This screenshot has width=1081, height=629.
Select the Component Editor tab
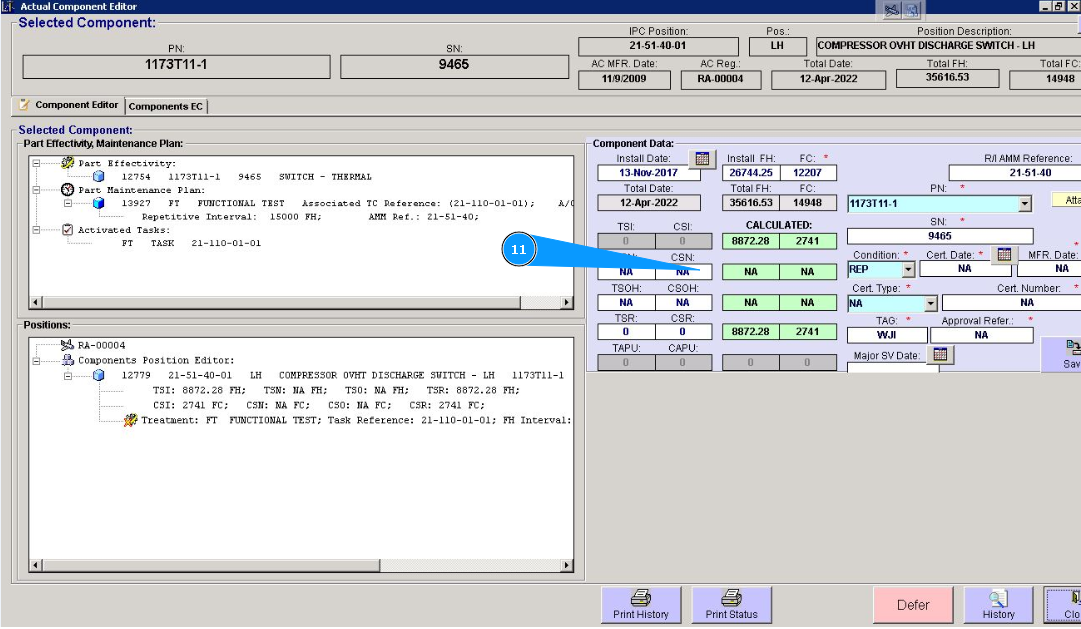point(69,105)
